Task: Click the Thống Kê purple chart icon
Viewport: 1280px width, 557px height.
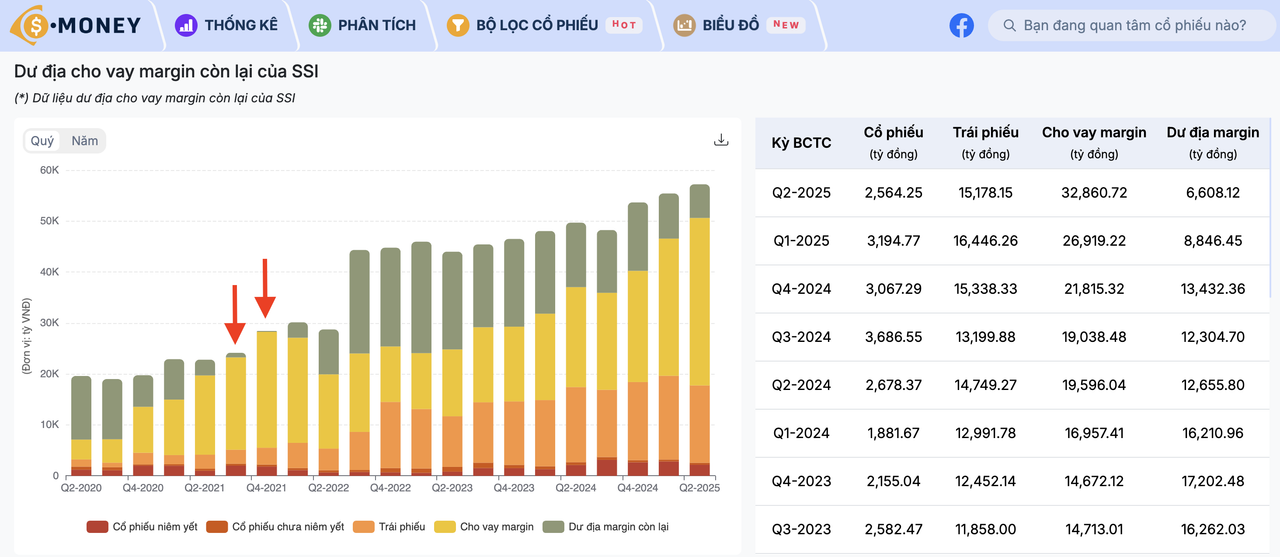Action: click(x=186, y=25)
